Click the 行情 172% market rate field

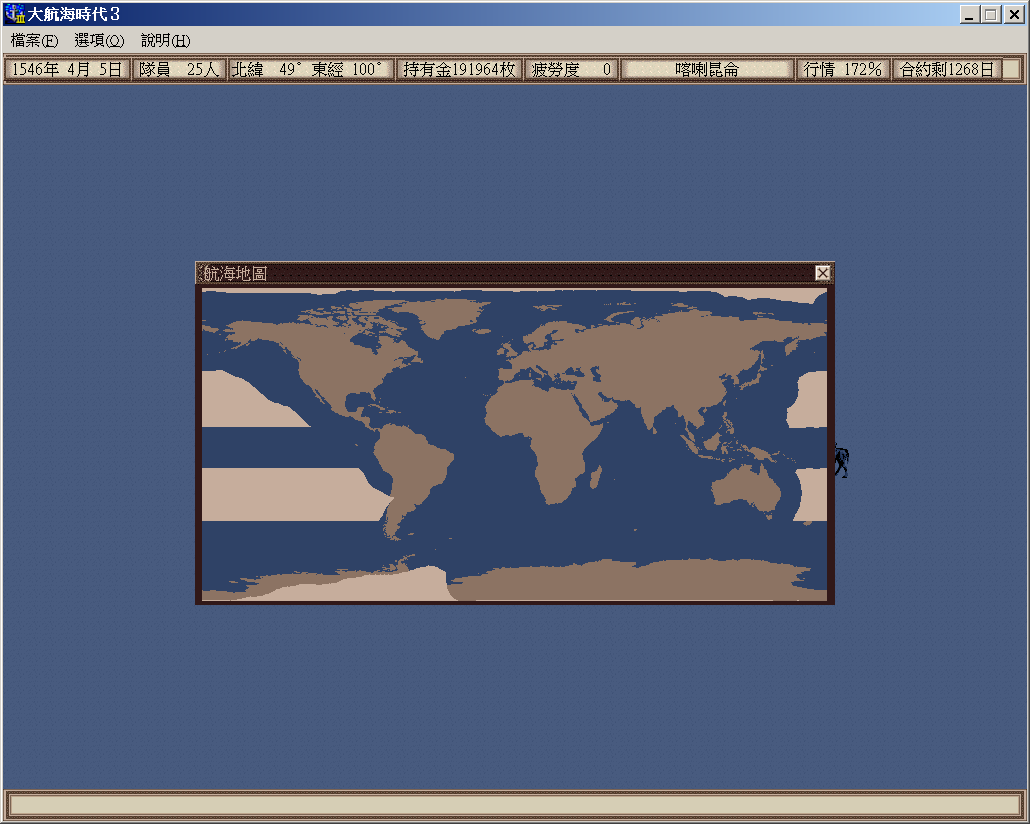(842, 69)
